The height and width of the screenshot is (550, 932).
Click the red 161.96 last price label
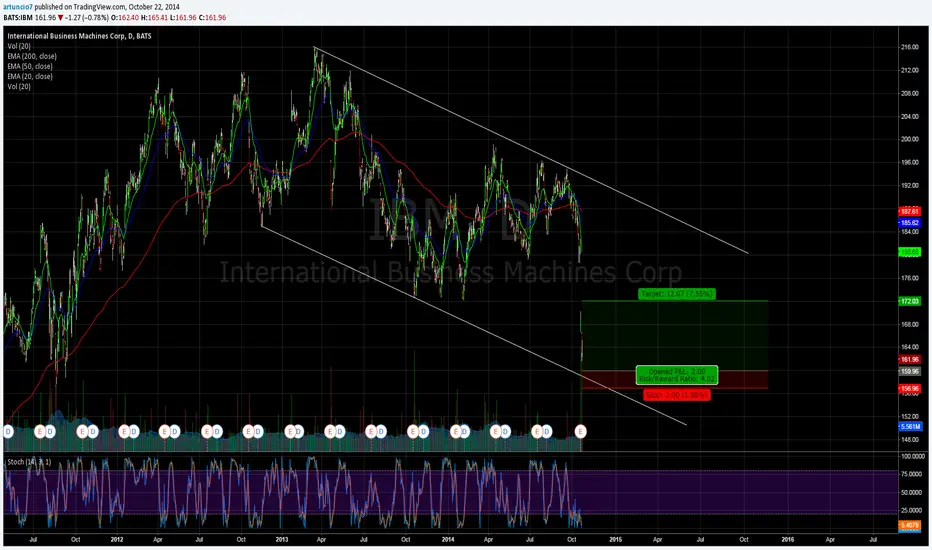pyautogui.click(x=909, y=360)
